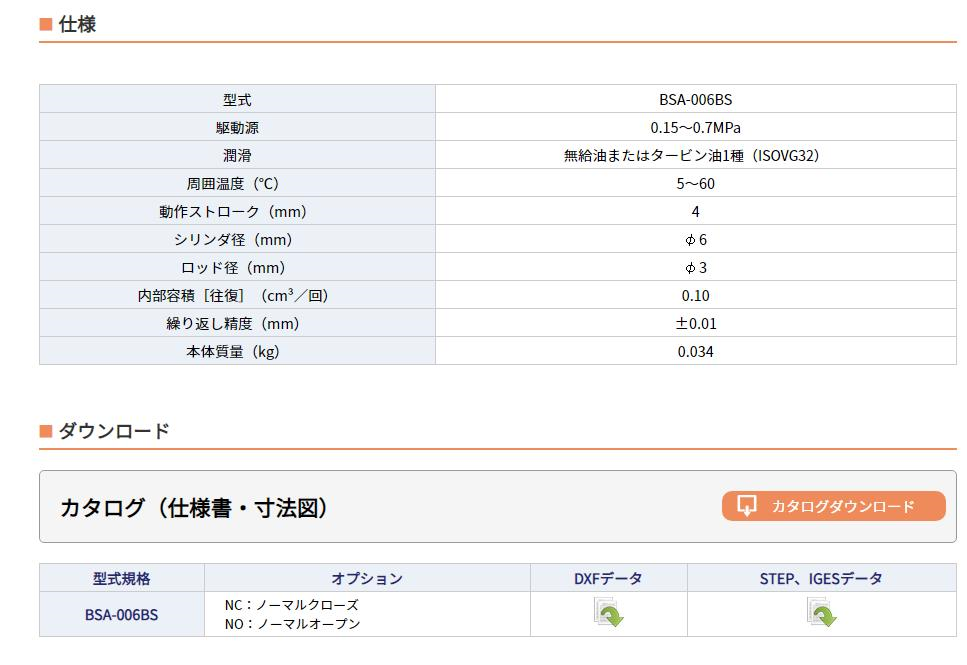Click the 駆動源 specification row
Image resolution: width=967 pixels, height=665 pixels.
[236, 127]
